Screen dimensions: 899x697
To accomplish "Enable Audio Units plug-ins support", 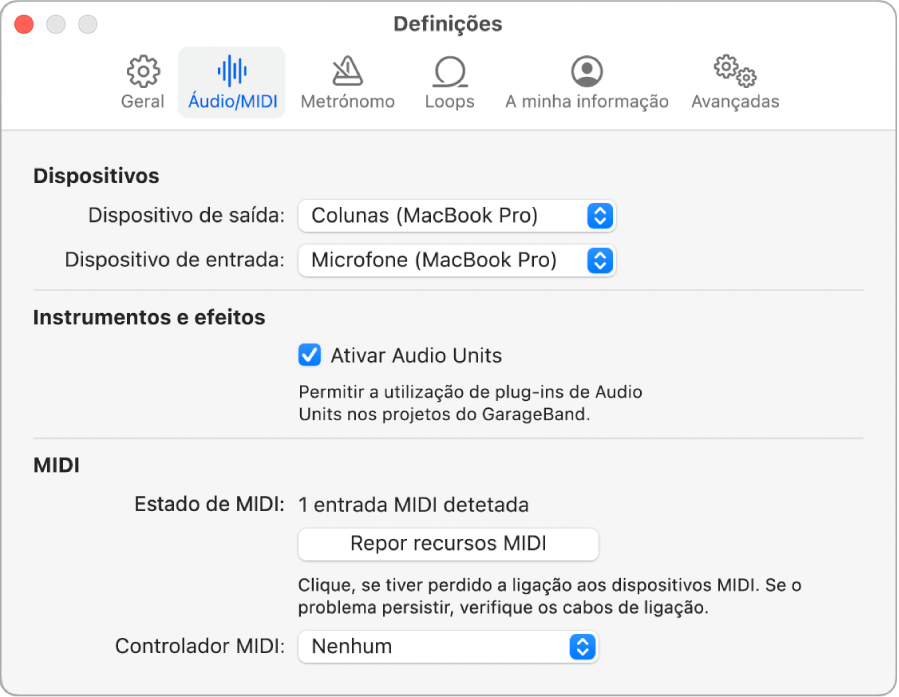I will click(309, 354).
